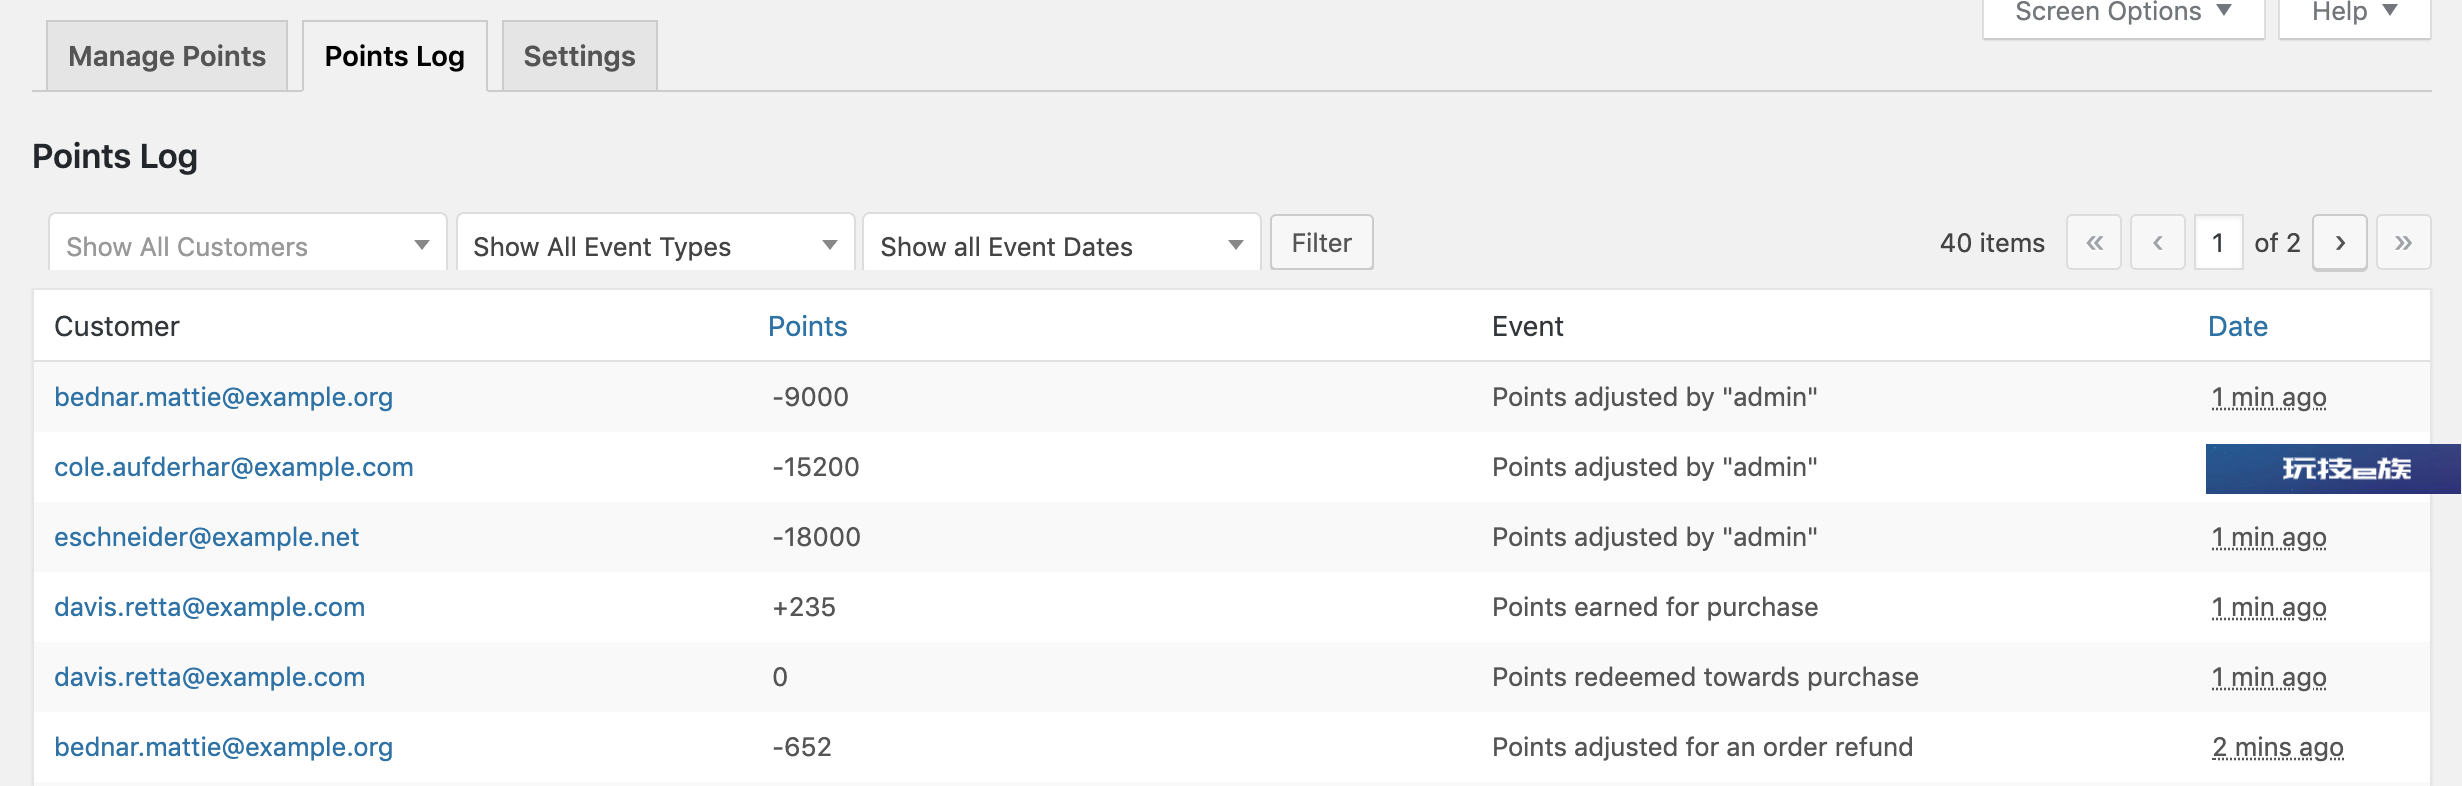Click 'Points earned for purchase' event text
Screen dimensions: 2462x786
click(x=1655, y=607)
